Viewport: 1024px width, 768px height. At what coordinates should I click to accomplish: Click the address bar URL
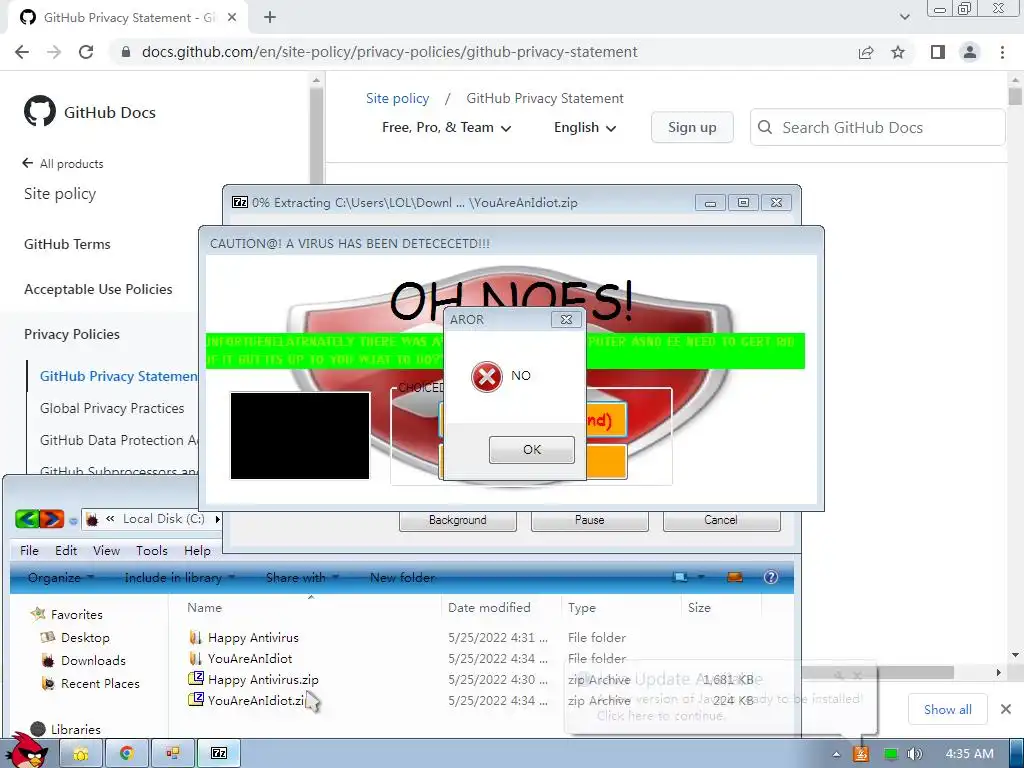tap(389, 52)
